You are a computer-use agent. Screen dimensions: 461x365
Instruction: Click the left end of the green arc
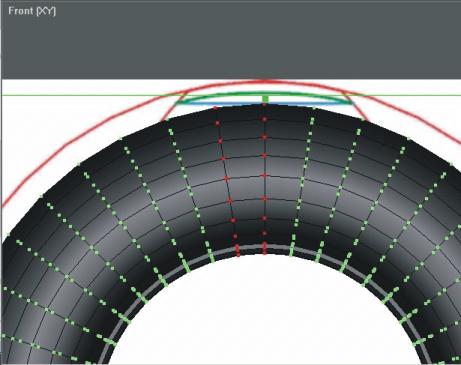pyautogui.click(x=180, y=101)
